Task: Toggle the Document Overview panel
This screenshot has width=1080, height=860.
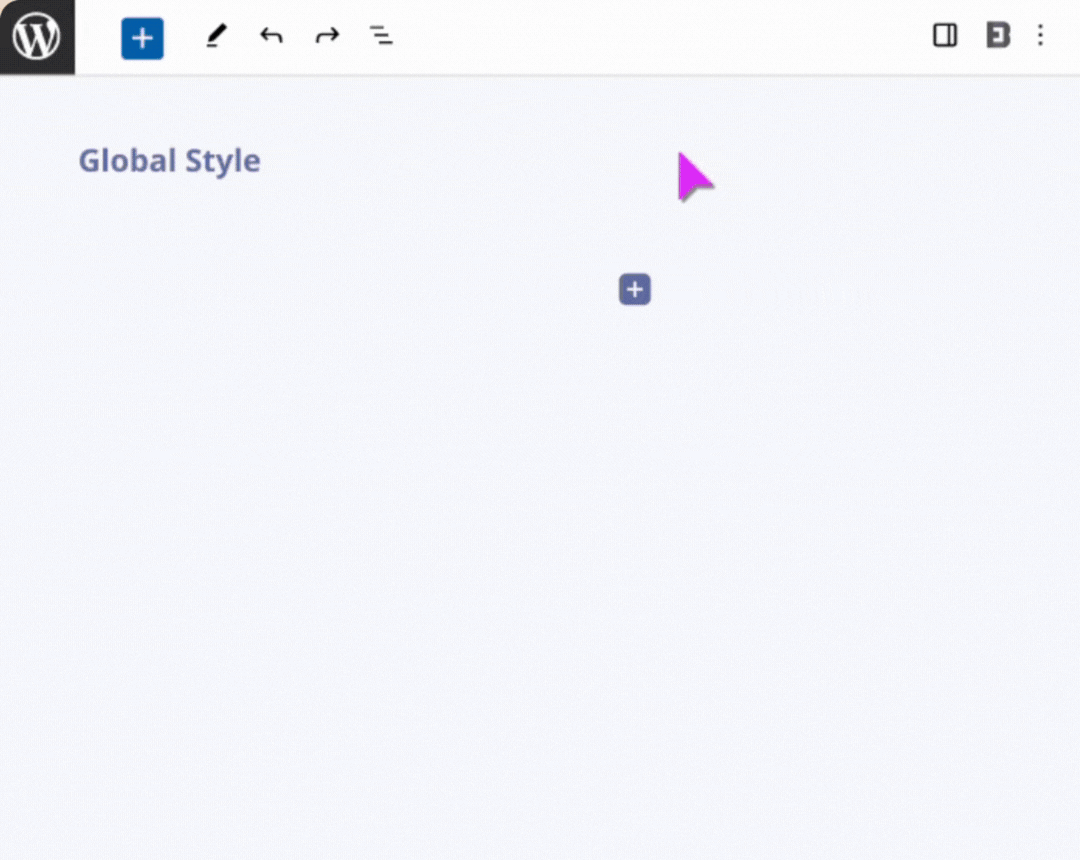Action: coord(381,37)
